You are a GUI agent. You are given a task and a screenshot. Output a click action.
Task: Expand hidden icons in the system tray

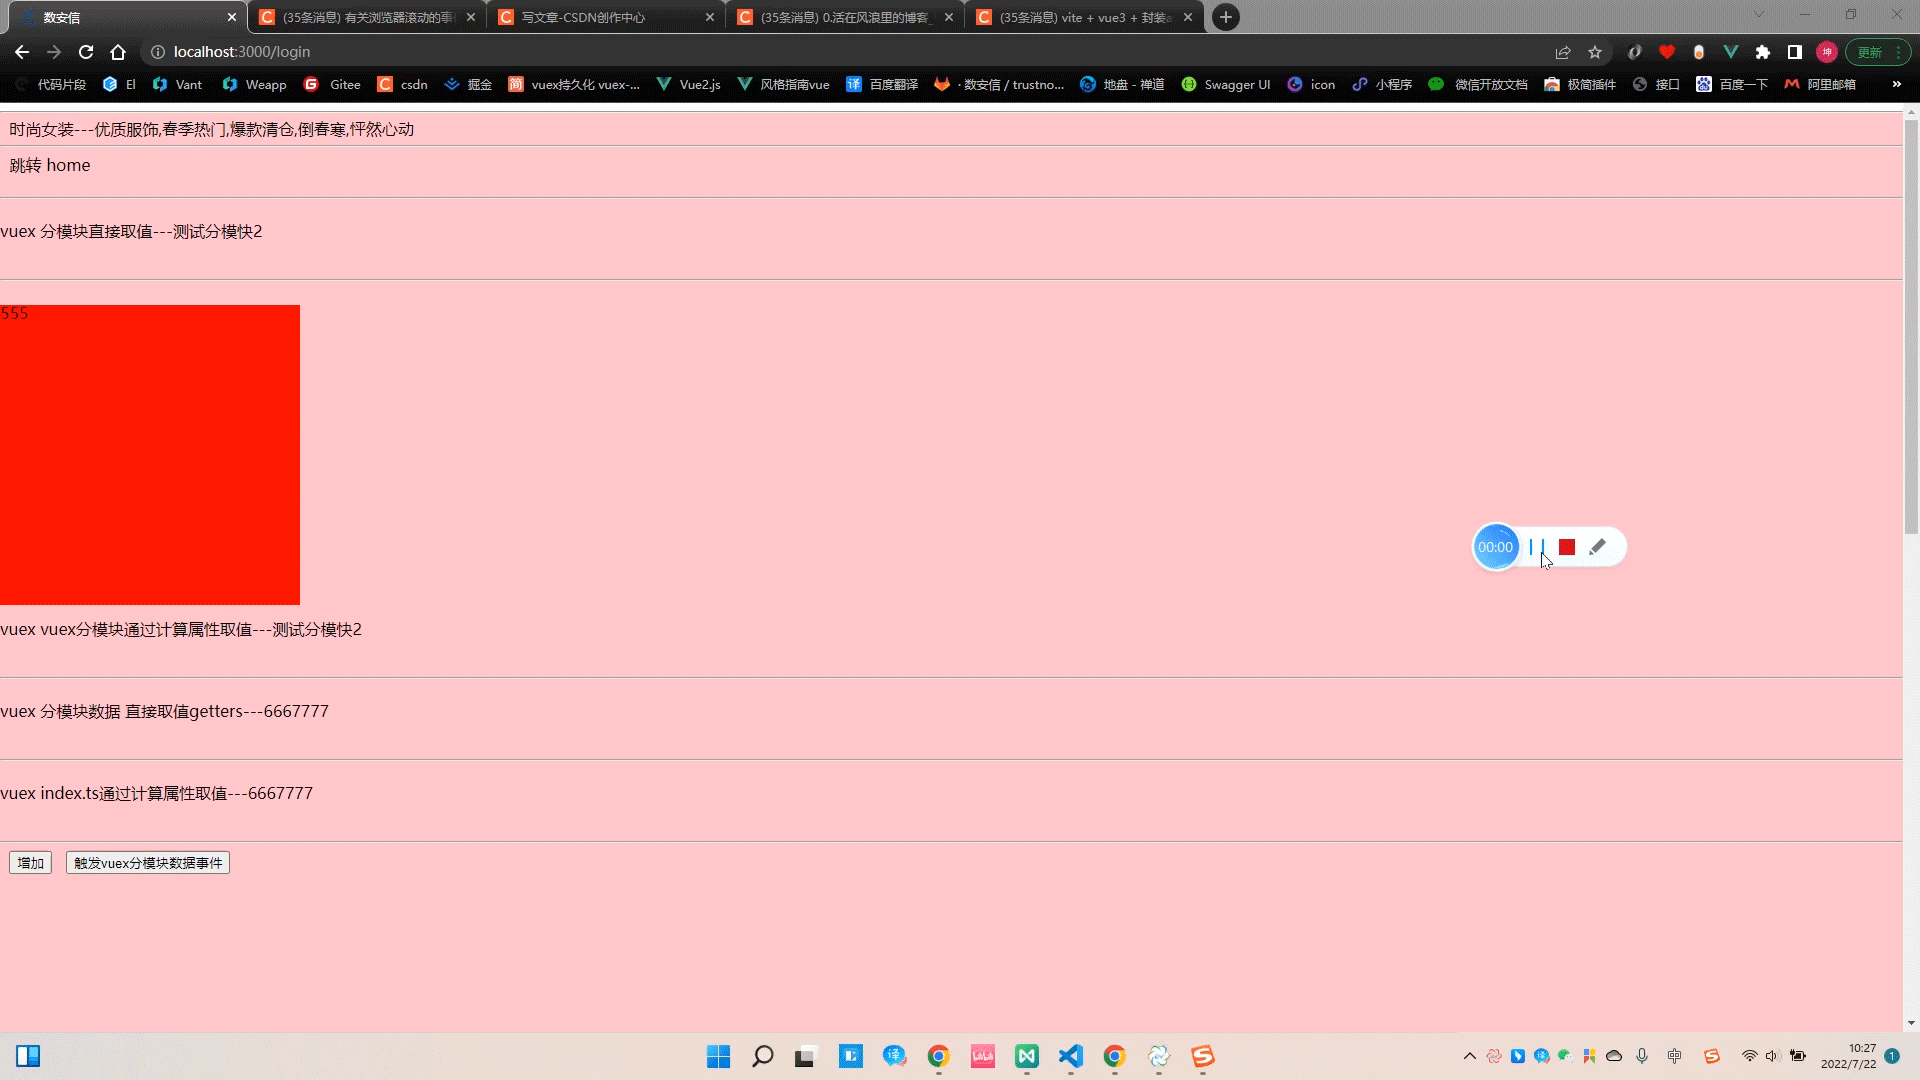click(1470, 1056)
